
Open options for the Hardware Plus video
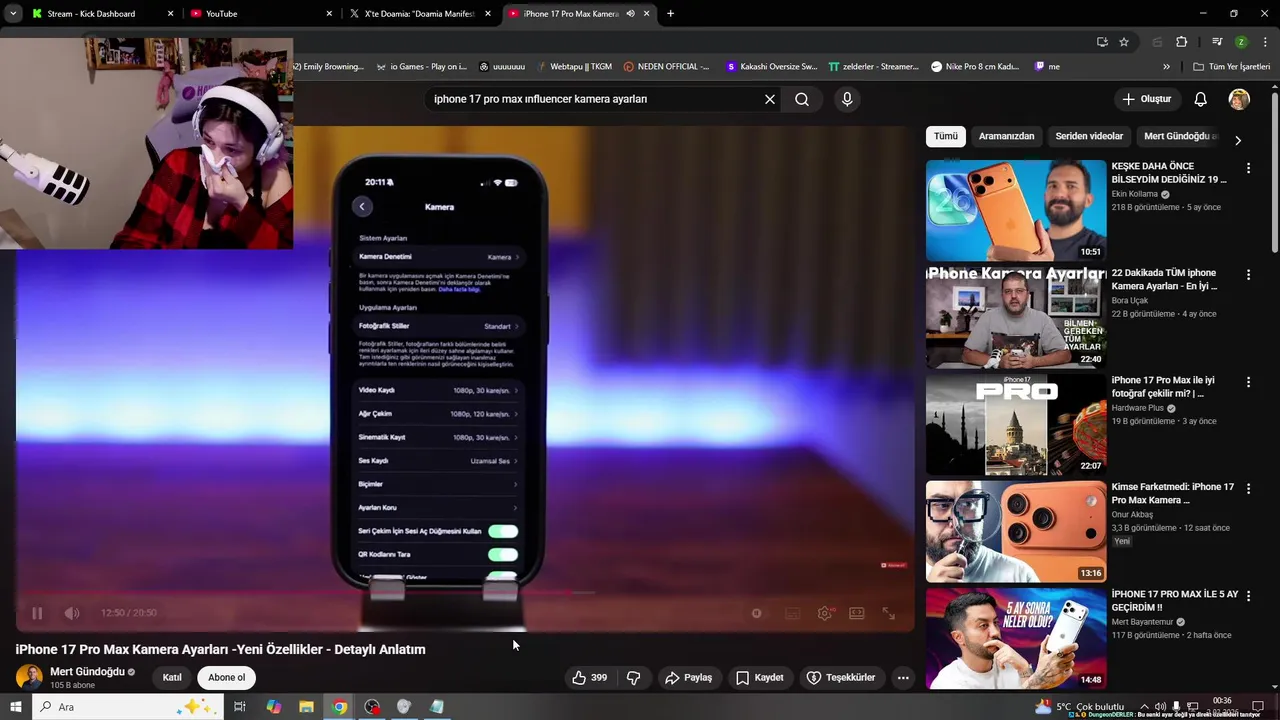[1248, 382]
